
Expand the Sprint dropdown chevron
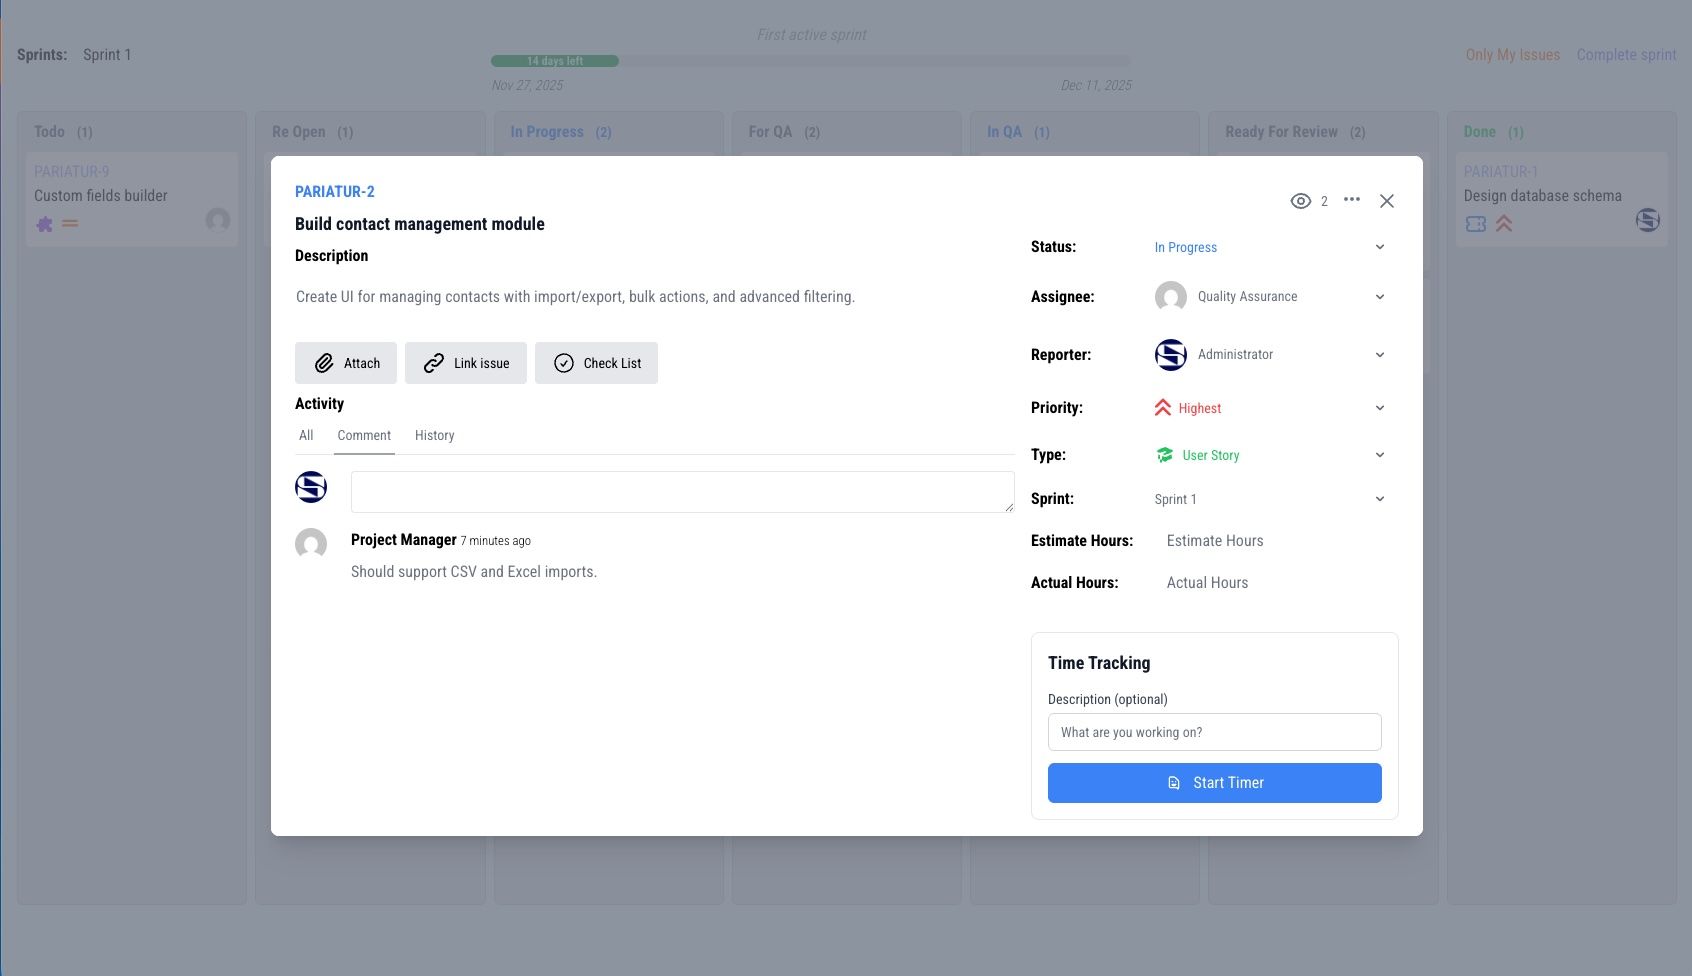click(x=1379, y=499)
